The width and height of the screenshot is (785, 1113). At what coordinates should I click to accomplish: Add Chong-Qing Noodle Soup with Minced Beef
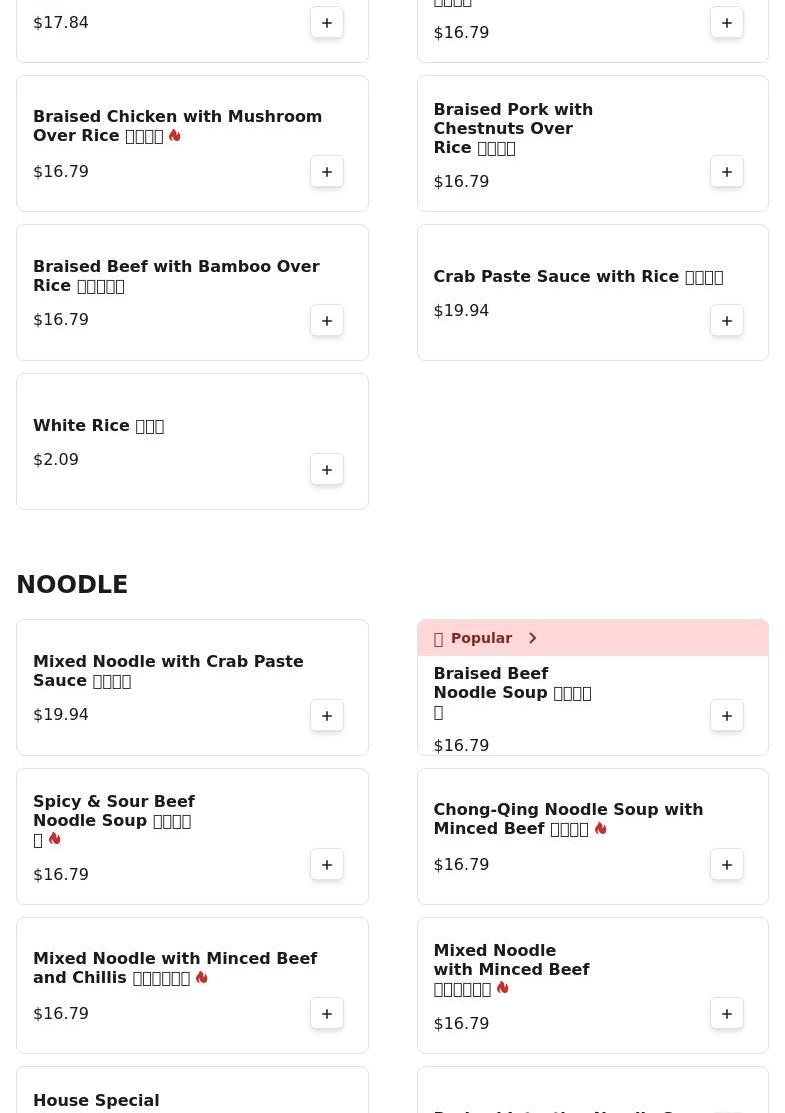coord(727,865)
